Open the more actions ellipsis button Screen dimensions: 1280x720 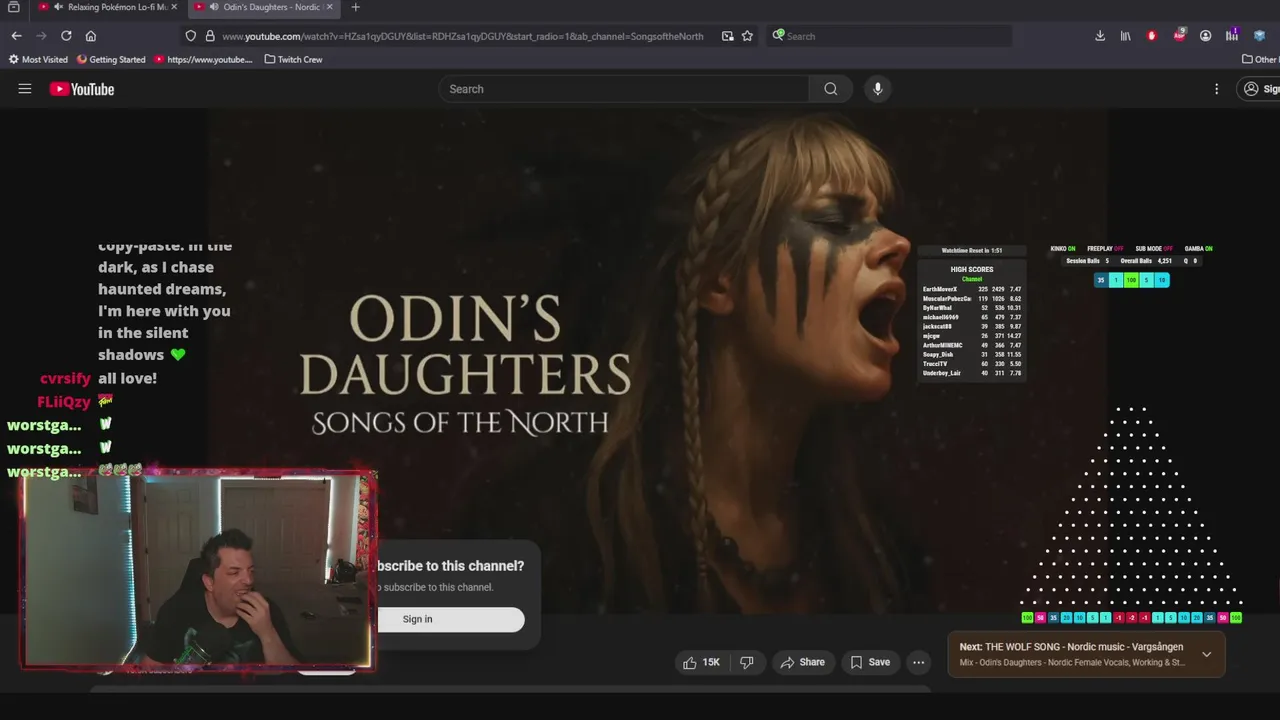tap(918, 662)
